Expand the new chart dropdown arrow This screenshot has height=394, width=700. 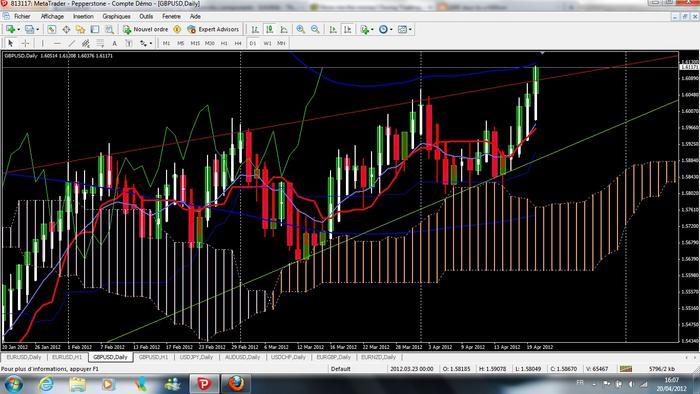tap(18, 29)
